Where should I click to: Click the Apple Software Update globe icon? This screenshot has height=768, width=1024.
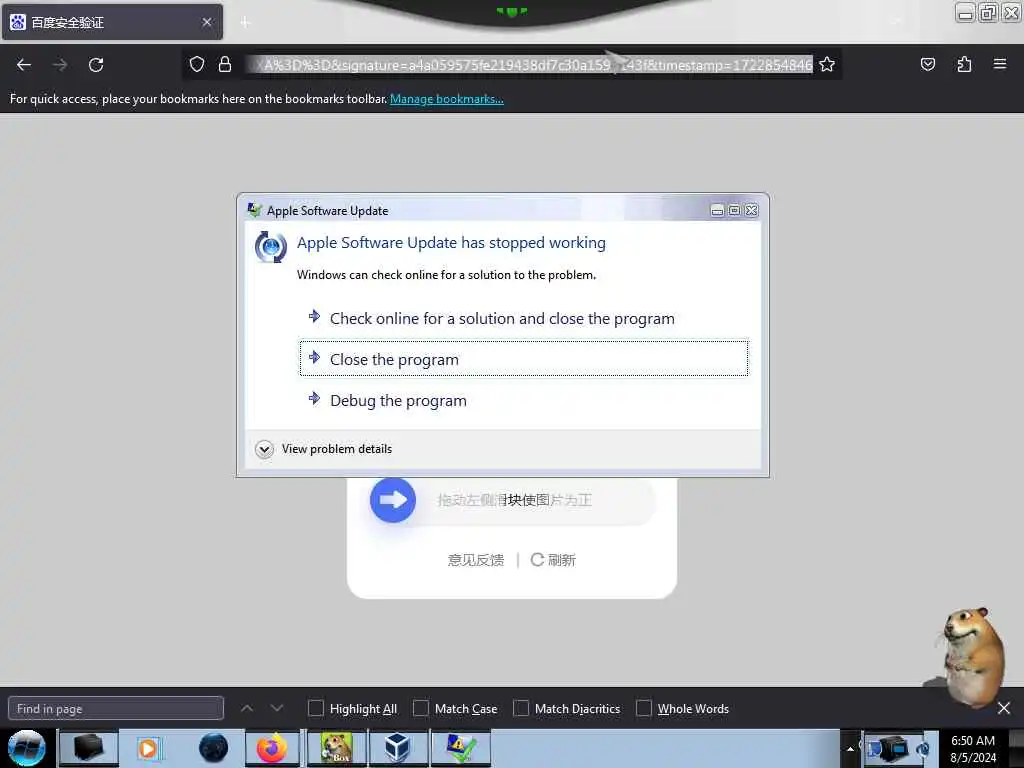(270, 247)
